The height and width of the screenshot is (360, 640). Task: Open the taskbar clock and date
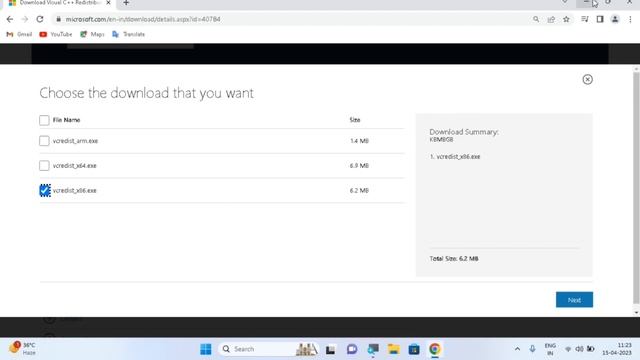[617, 349]
